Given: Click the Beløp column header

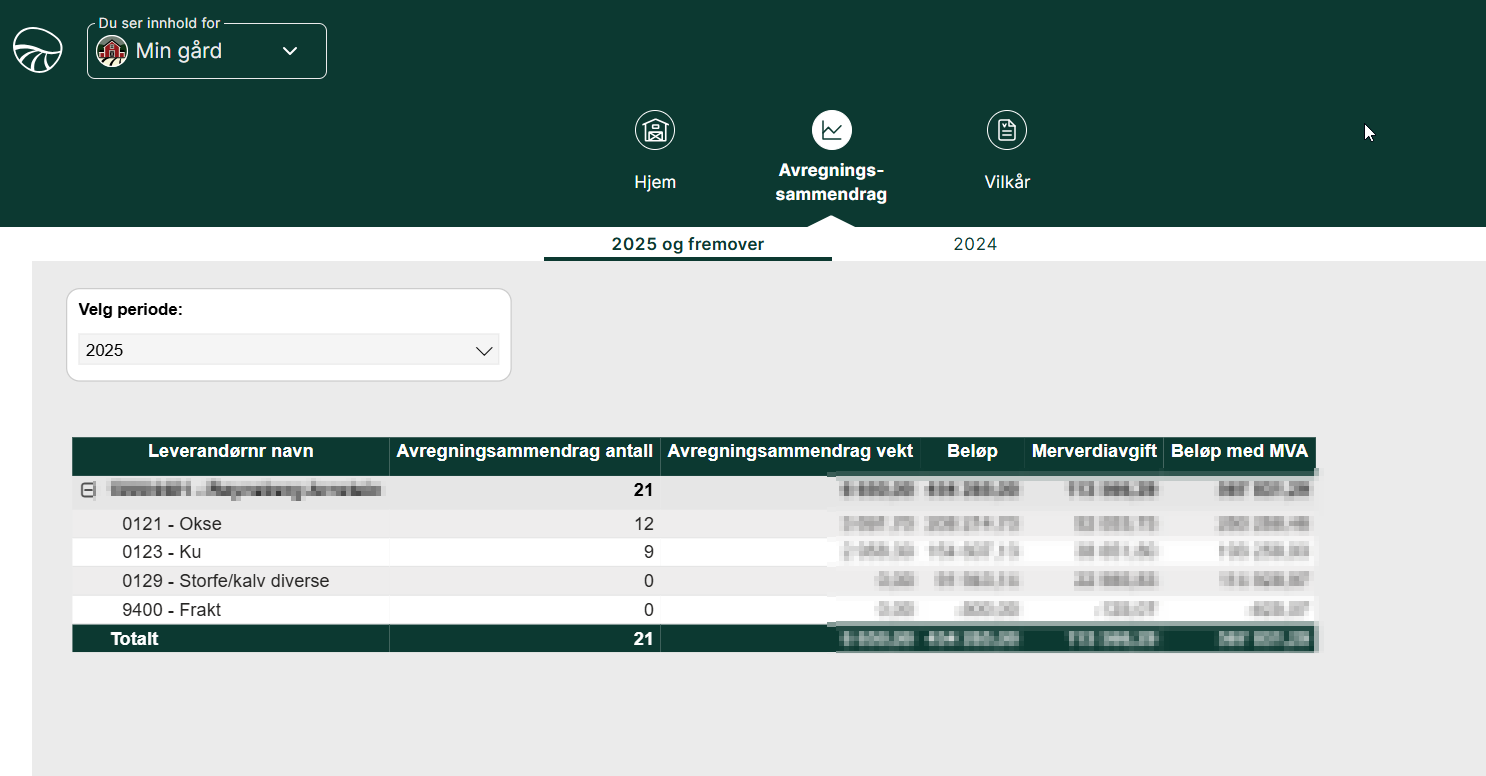Looking at the screenshot, I should point(972,452).
